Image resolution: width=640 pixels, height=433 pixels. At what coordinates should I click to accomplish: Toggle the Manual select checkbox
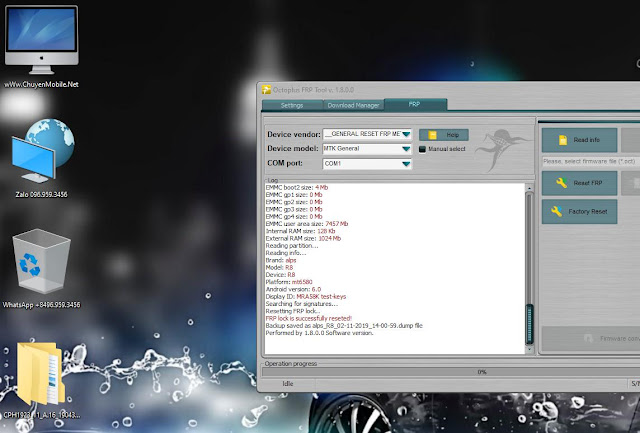(422, 149)
